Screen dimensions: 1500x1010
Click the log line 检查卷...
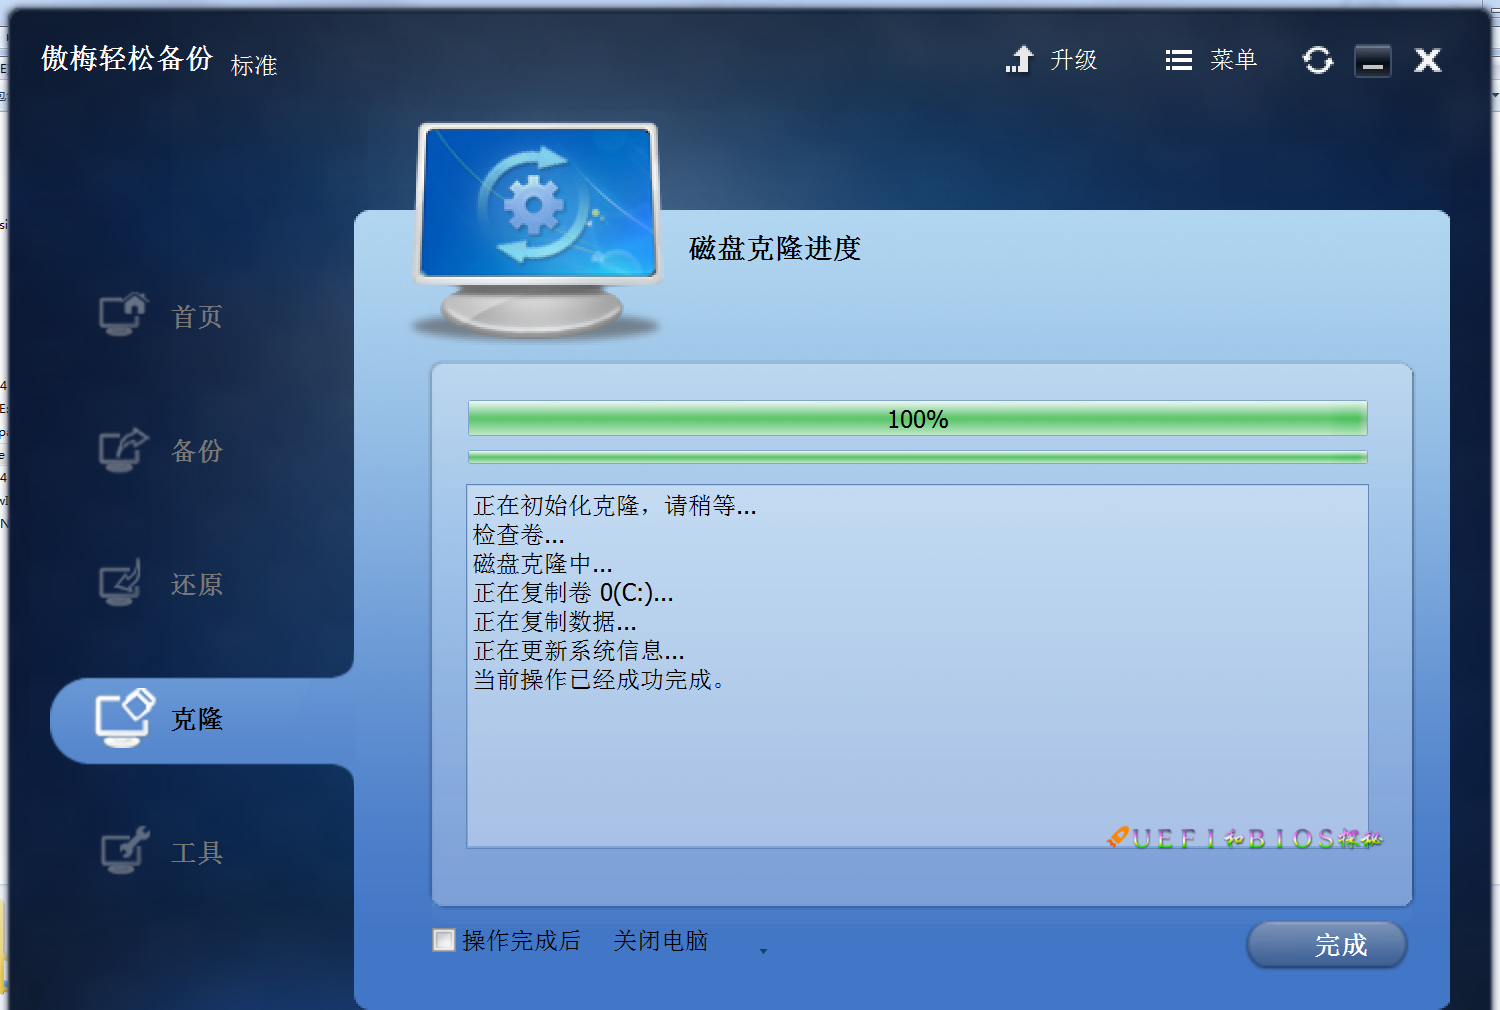[x=519, y=535]
